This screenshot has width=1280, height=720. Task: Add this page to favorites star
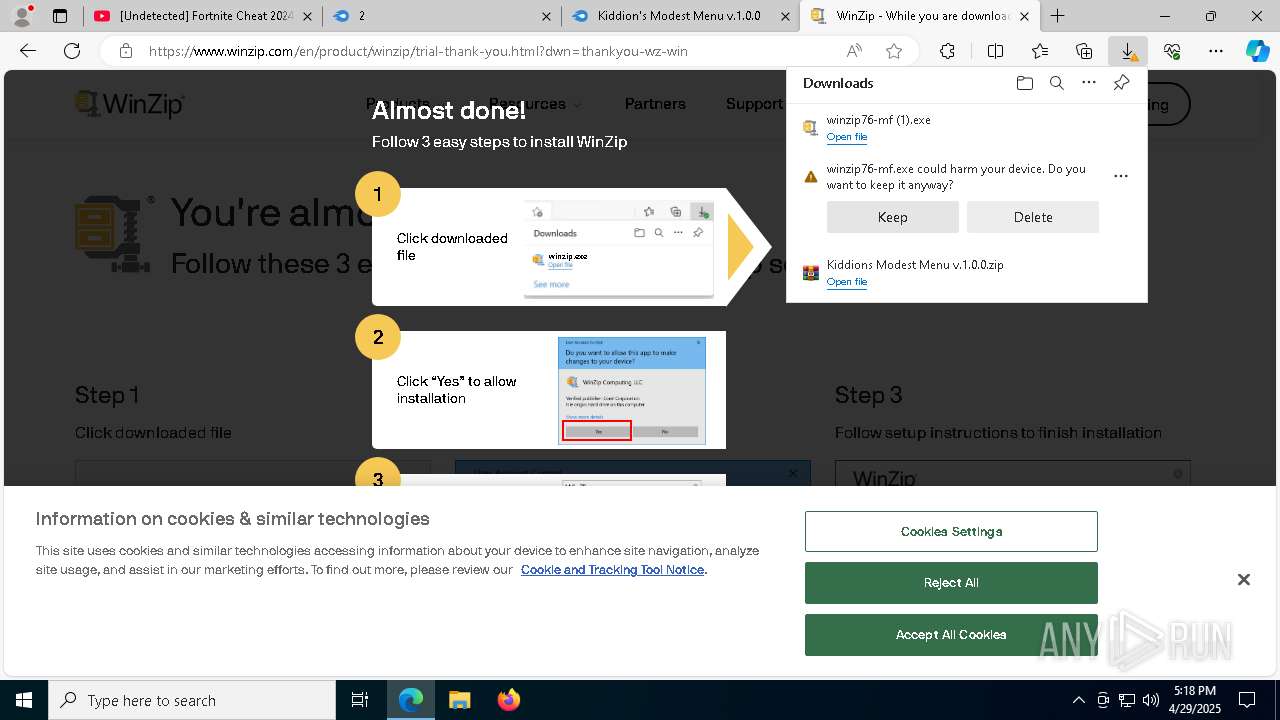(894, 51)
